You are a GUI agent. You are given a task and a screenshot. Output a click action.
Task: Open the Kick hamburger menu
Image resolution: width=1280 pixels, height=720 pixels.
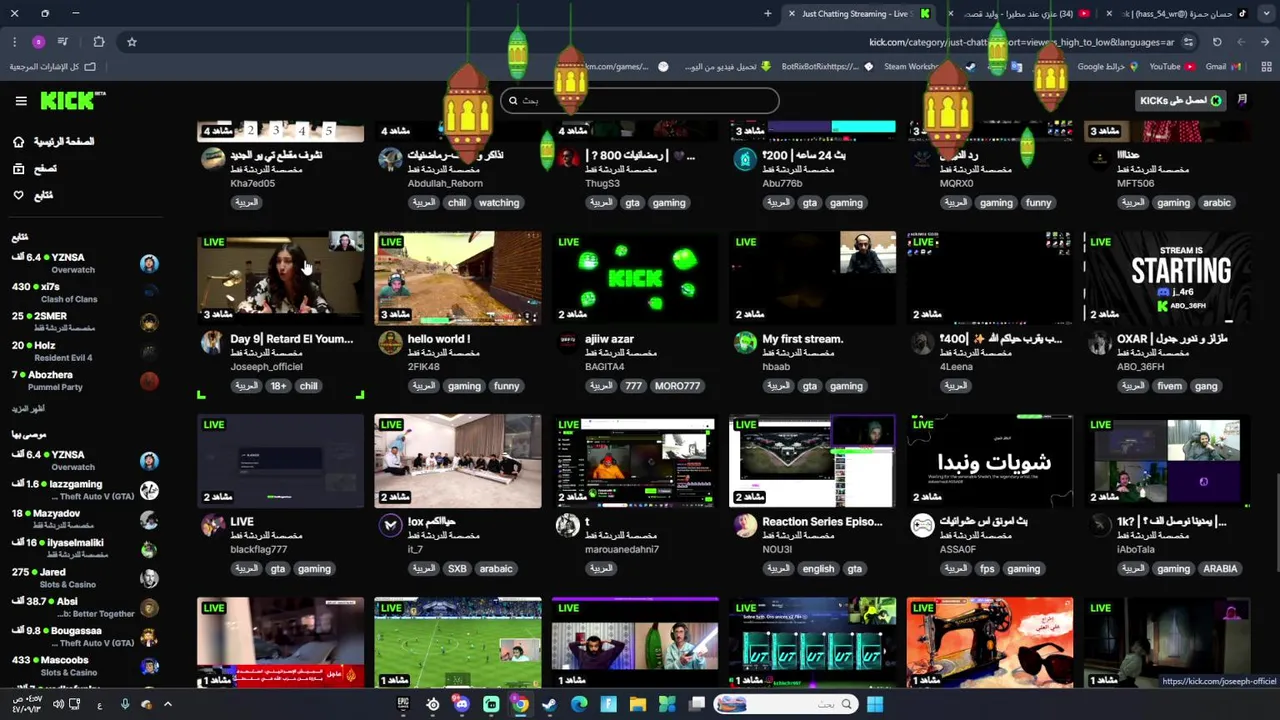click(x=21, y=101)
